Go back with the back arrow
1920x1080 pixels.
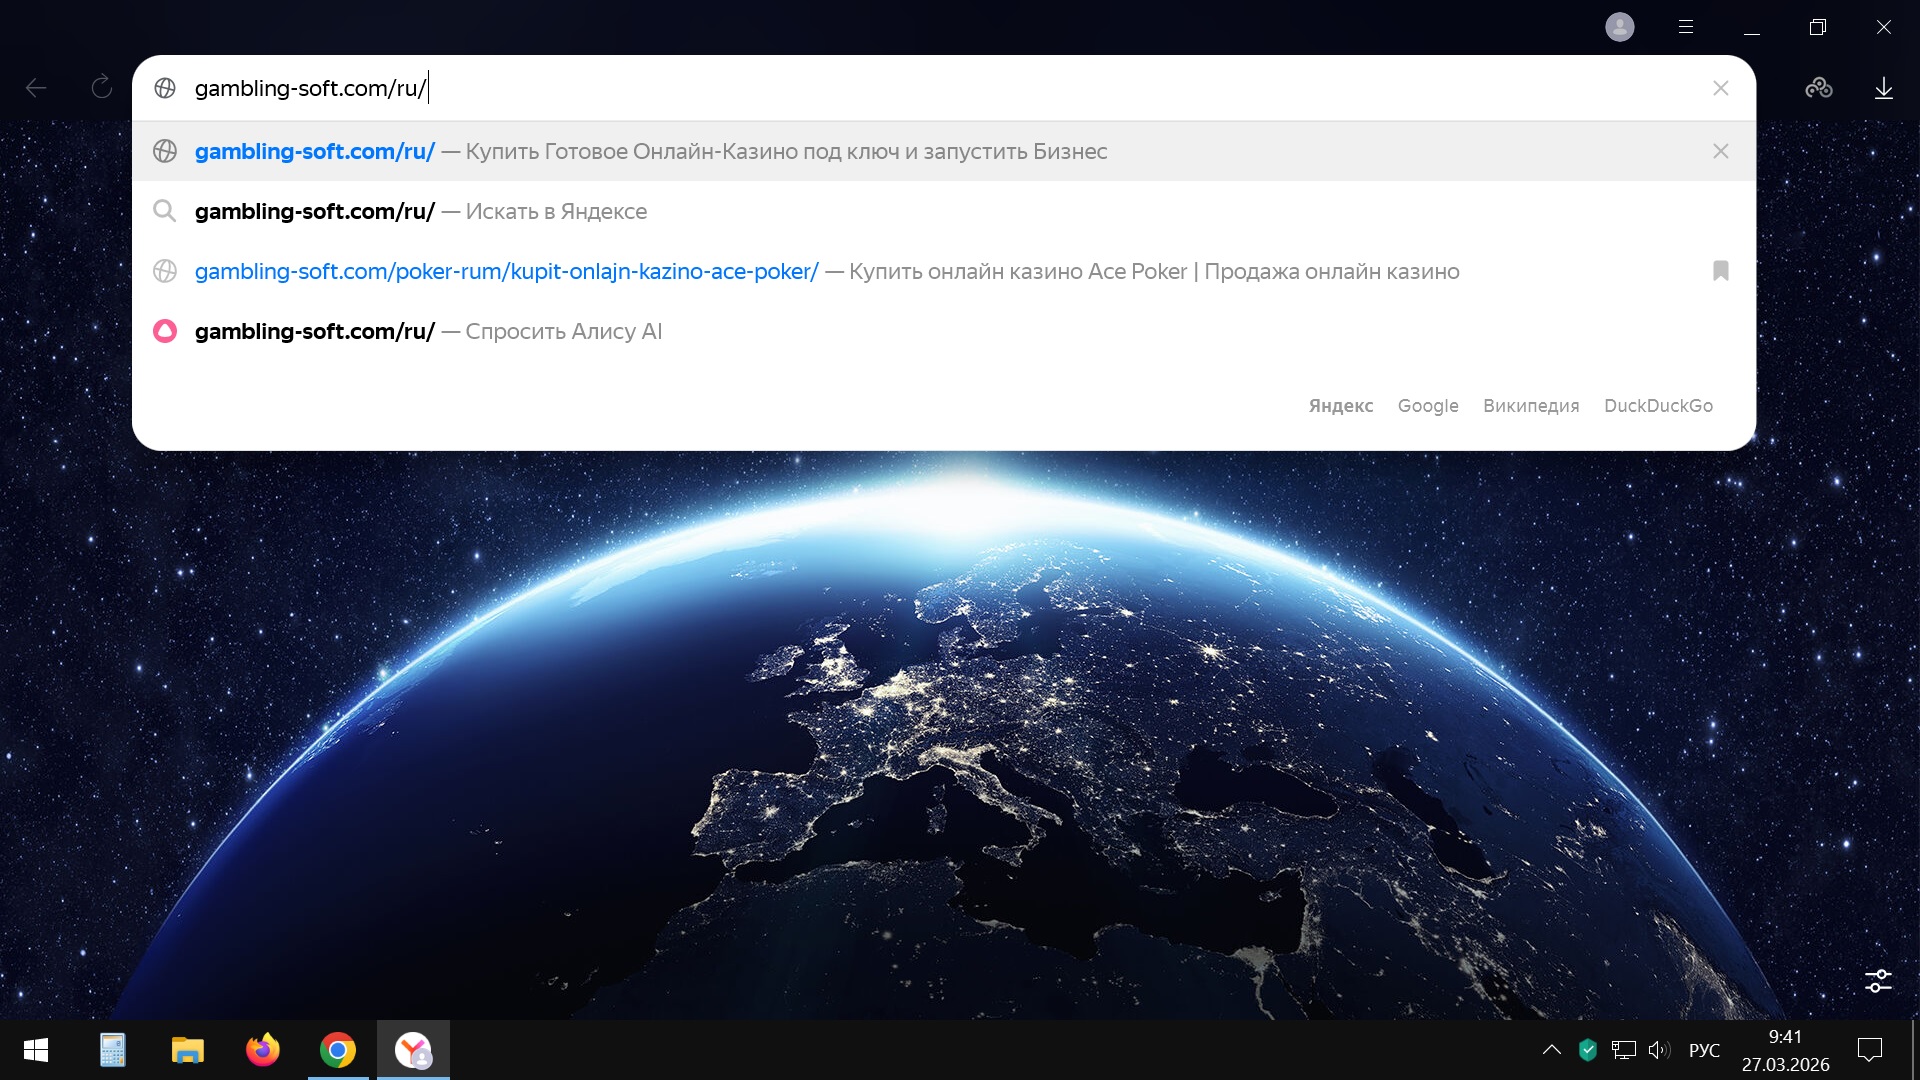tap(36, 88)
